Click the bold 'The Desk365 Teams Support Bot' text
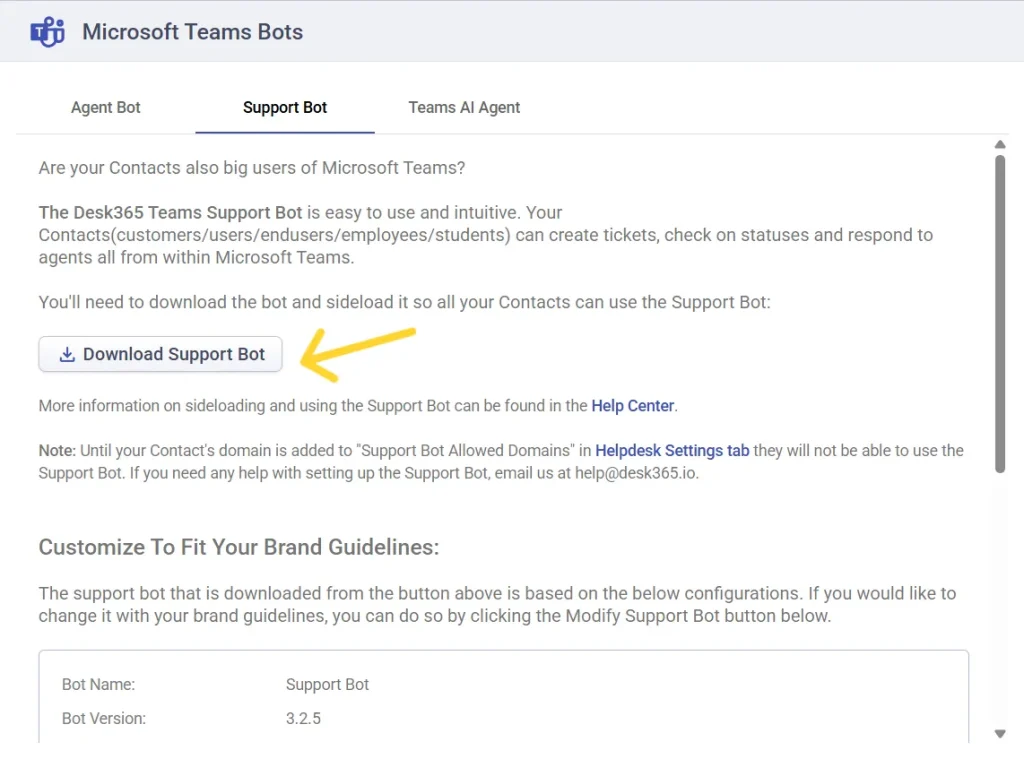The image size is (1024, 759). 170,212
